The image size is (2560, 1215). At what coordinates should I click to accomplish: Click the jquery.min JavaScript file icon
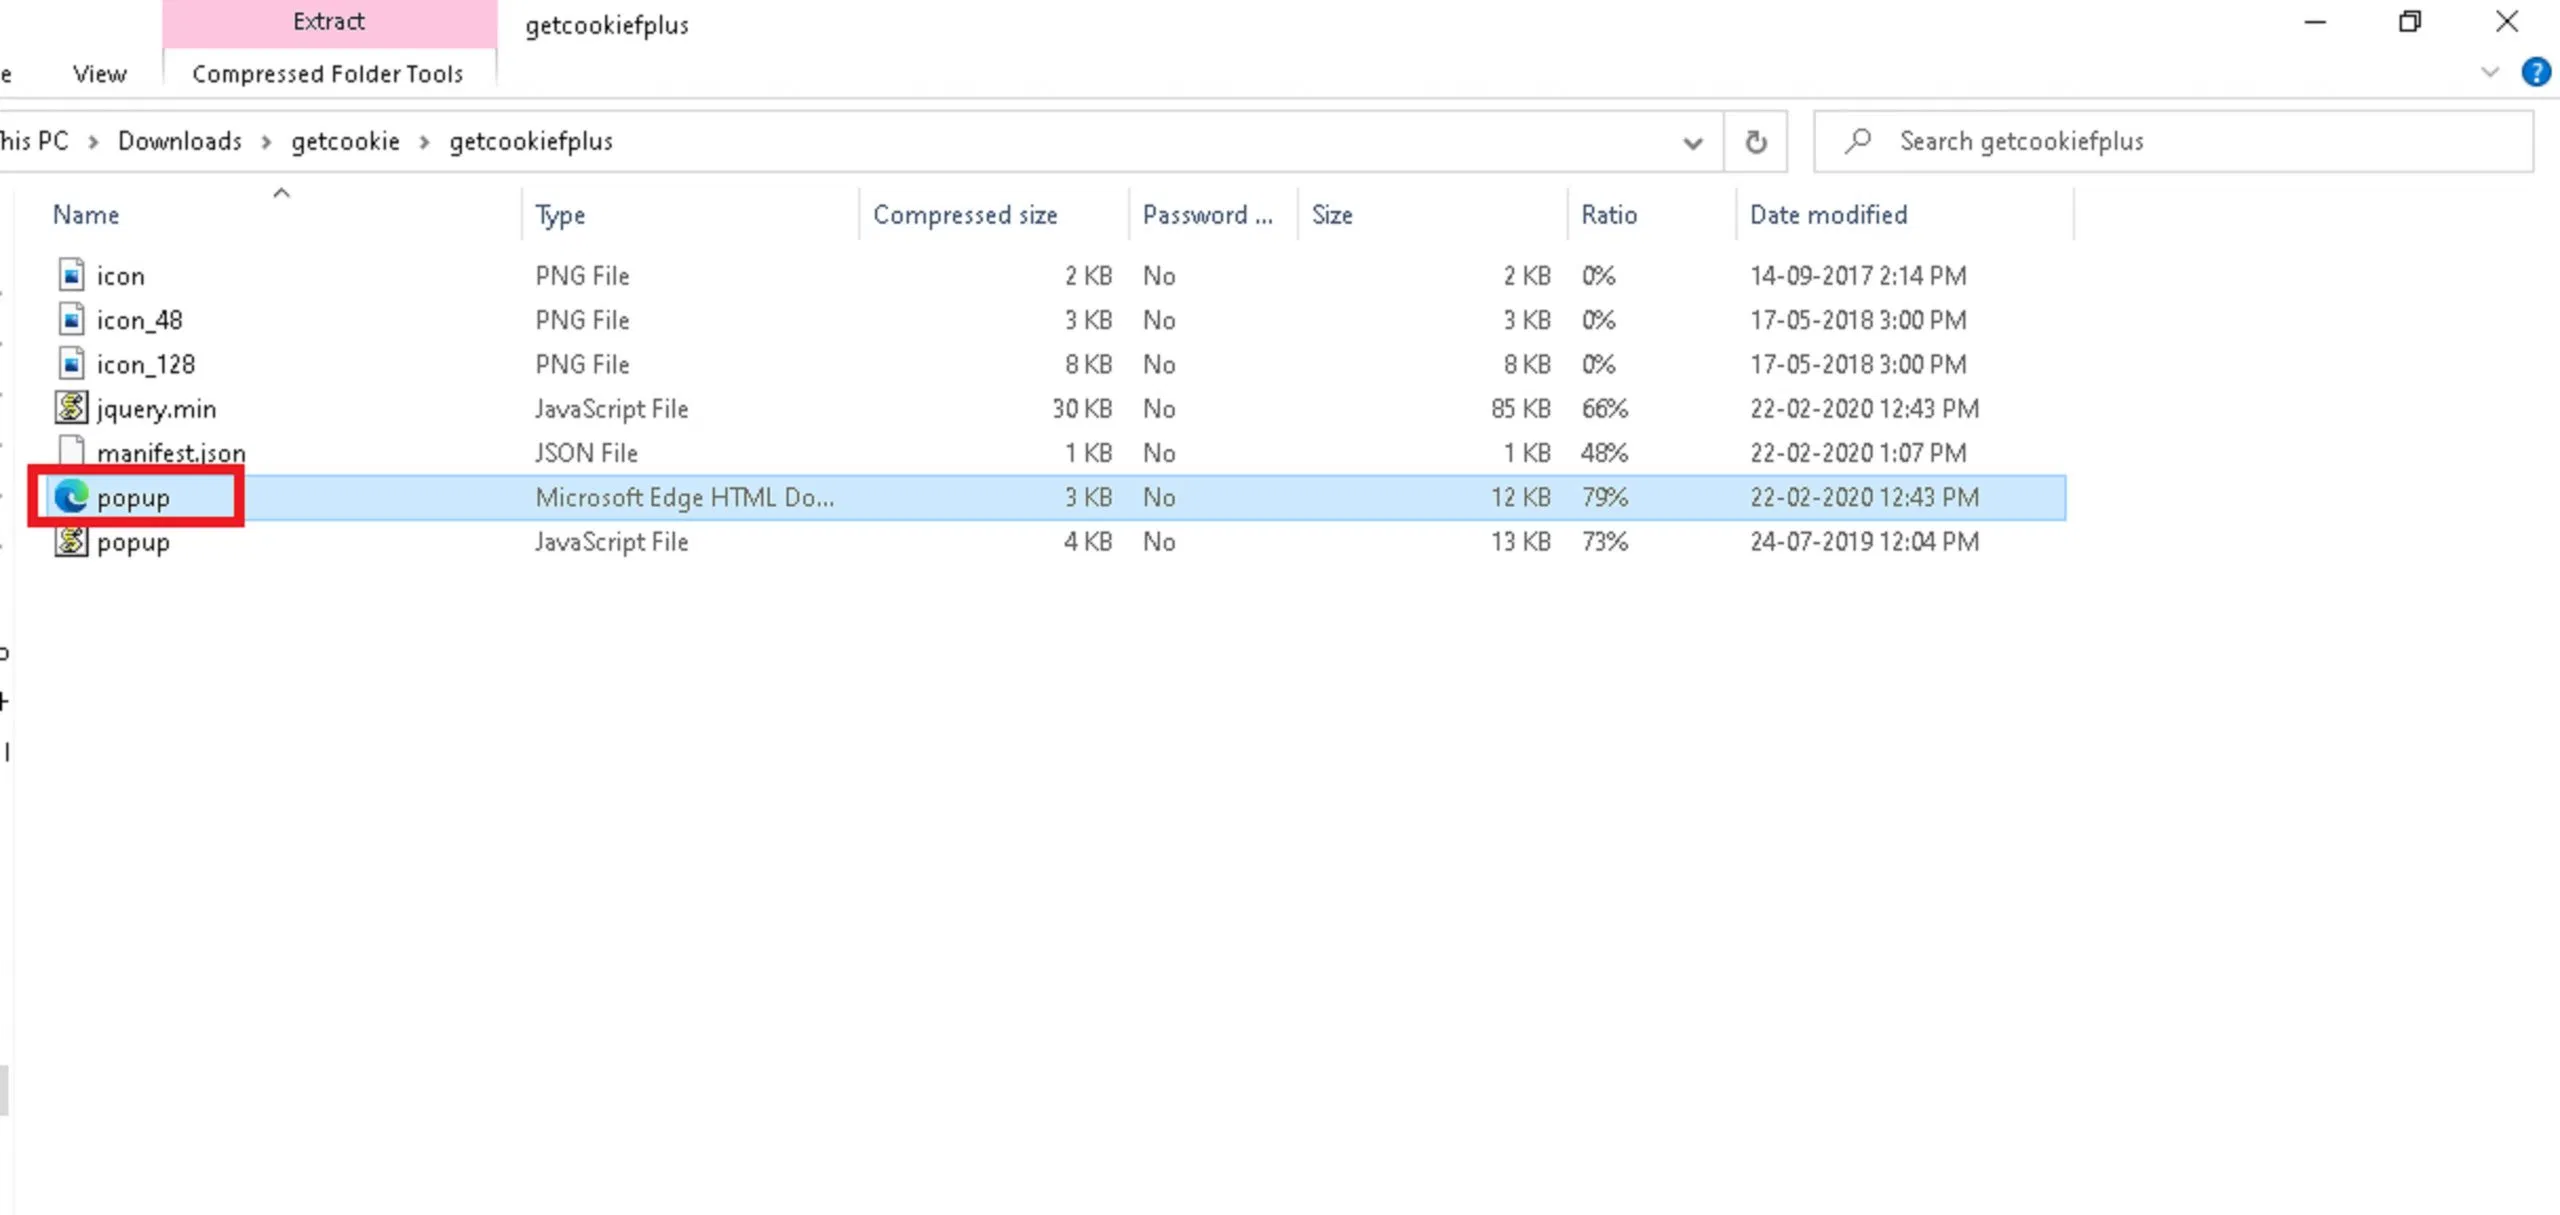coord(71,408)
